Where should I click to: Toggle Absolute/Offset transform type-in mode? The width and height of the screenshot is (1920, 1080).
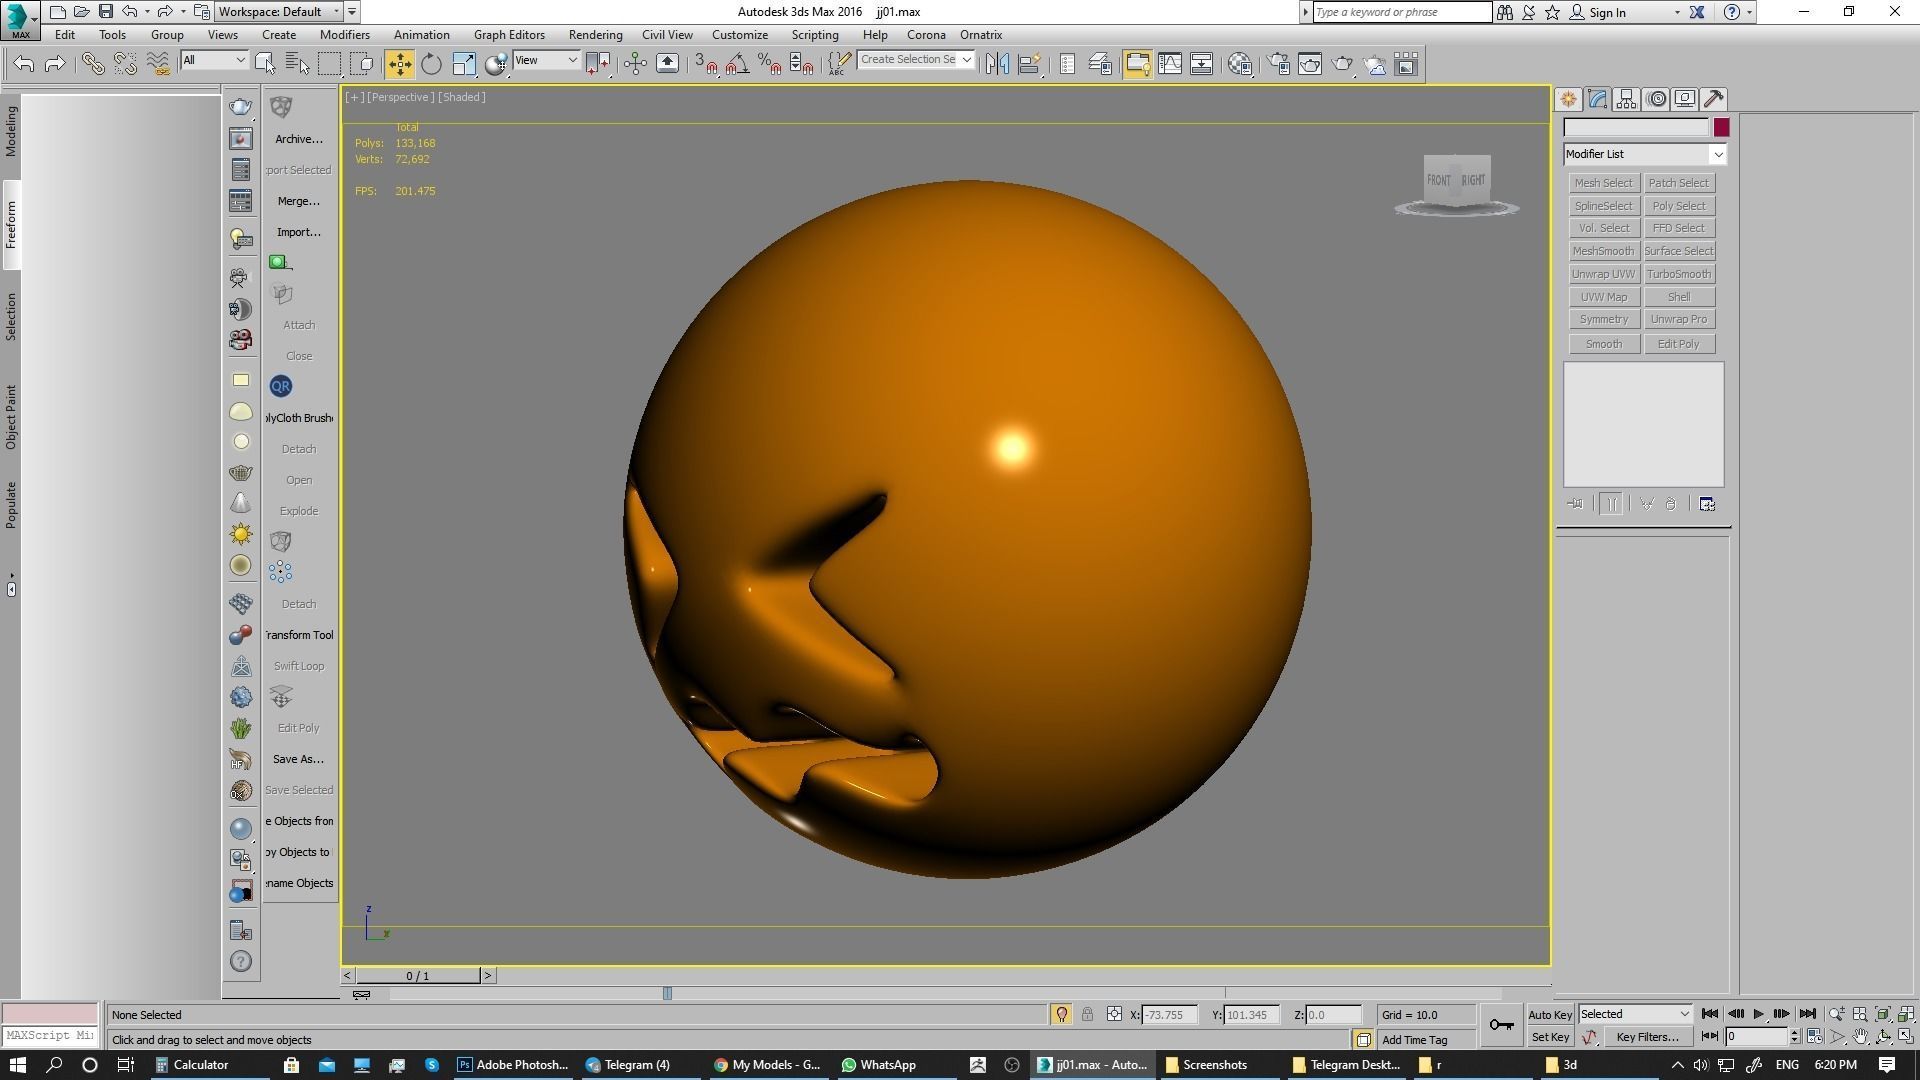click(x=1114, y=1014)
